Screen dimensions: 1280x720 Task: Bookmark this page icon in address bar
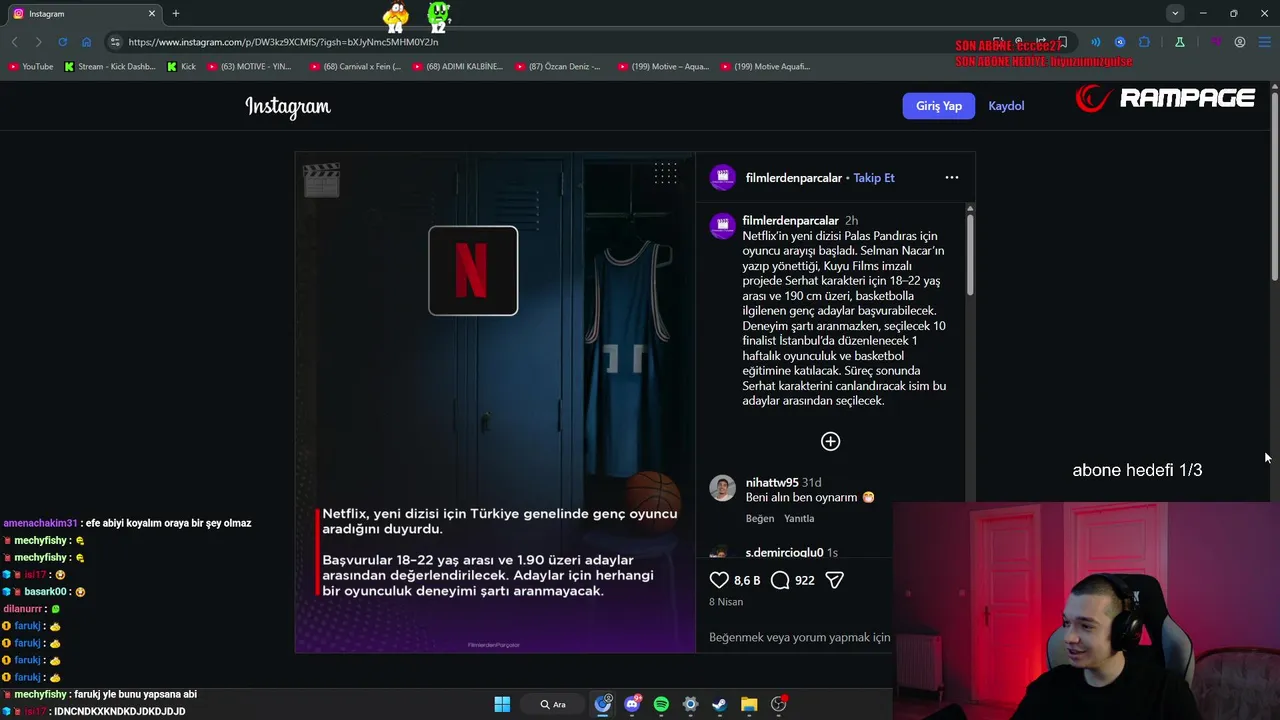(x=1063, y=42)
